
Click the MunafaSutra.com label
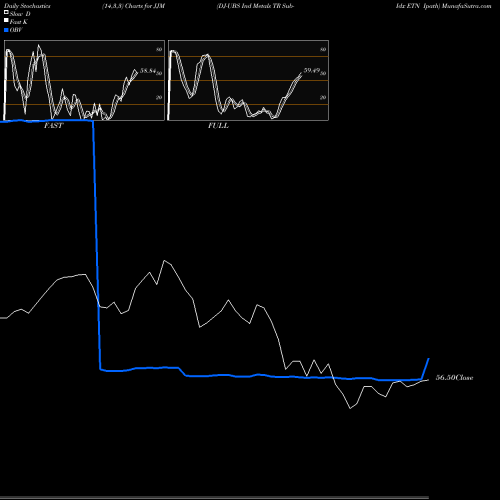pos(466,6)
